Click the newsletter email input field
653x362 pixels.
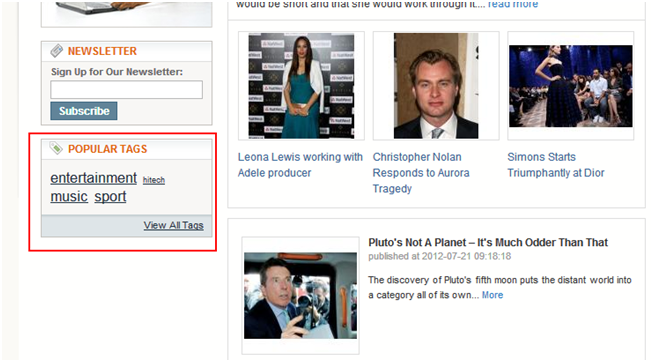pos(127,90)
